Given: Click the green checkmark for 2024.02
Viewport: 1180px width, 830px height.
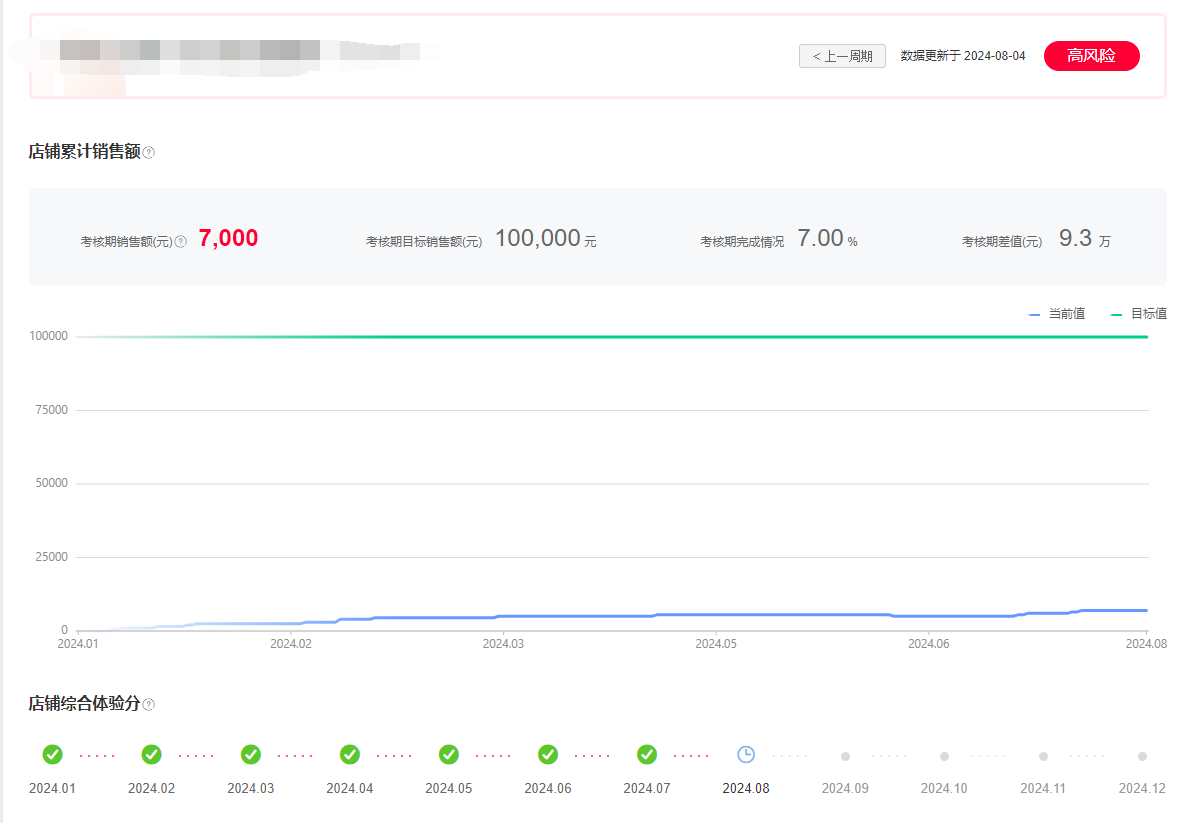Looking at the screenshot, I should (x=151, y=754).
